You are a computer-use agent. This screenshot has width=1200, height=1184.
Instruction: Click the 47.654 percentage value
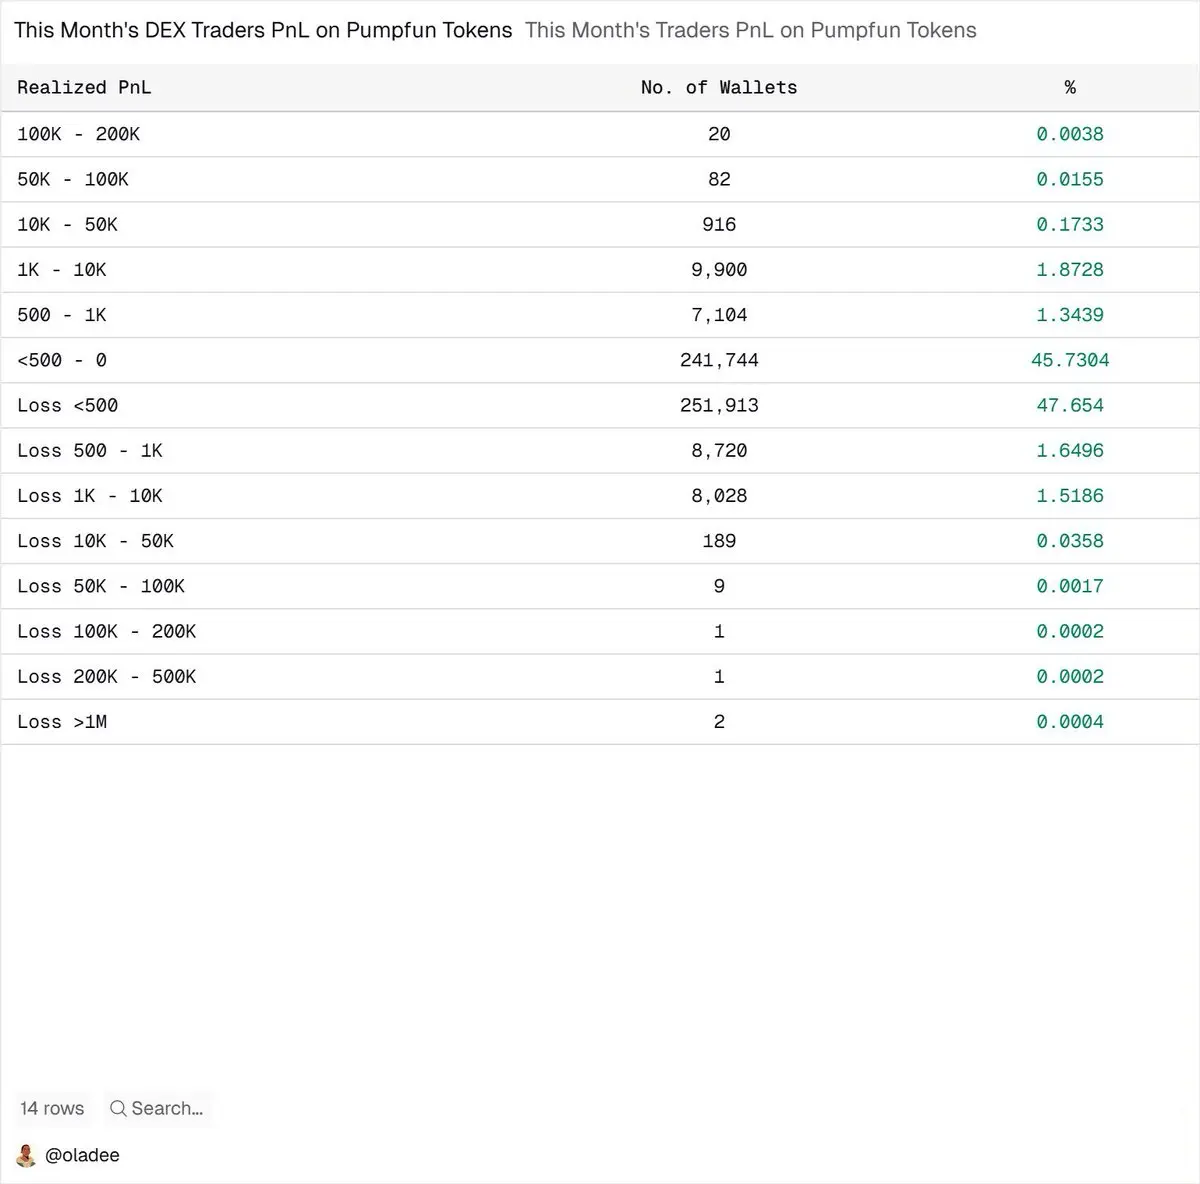(1070, 406)
